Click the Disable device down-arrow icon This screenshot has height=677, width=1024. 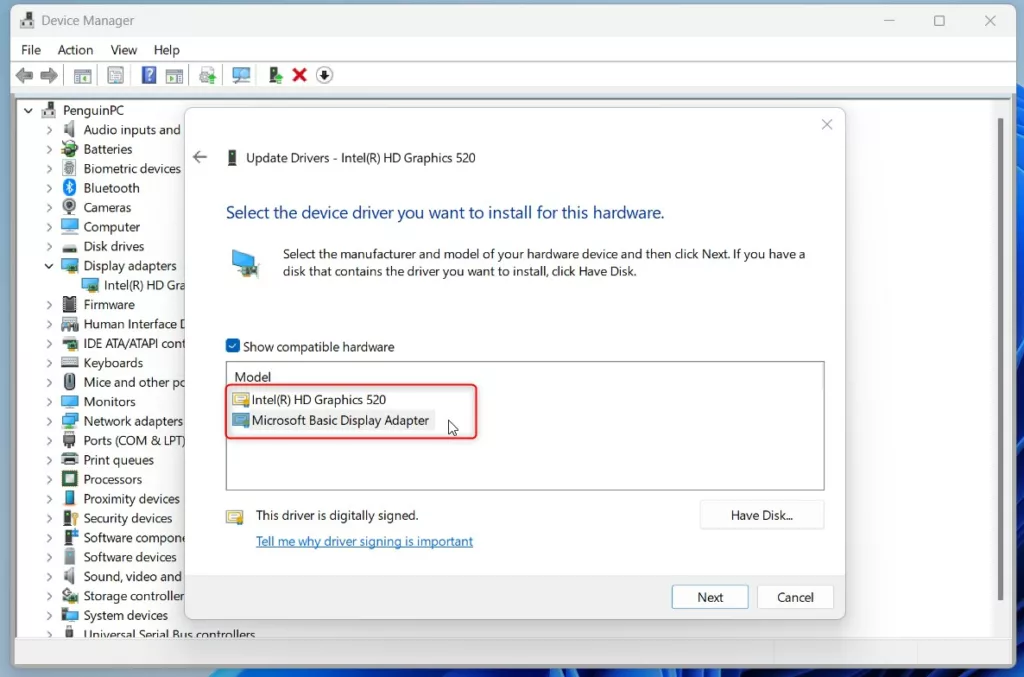[325, 76]
